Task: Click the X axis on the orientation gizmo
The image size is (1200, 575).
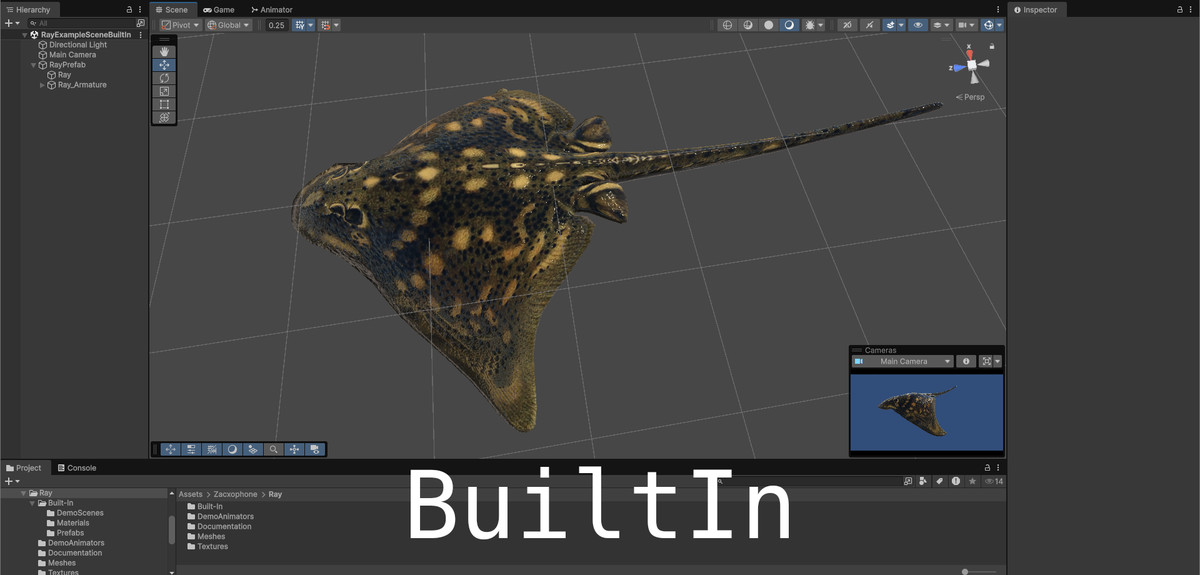Action: (x=969, y=54)
